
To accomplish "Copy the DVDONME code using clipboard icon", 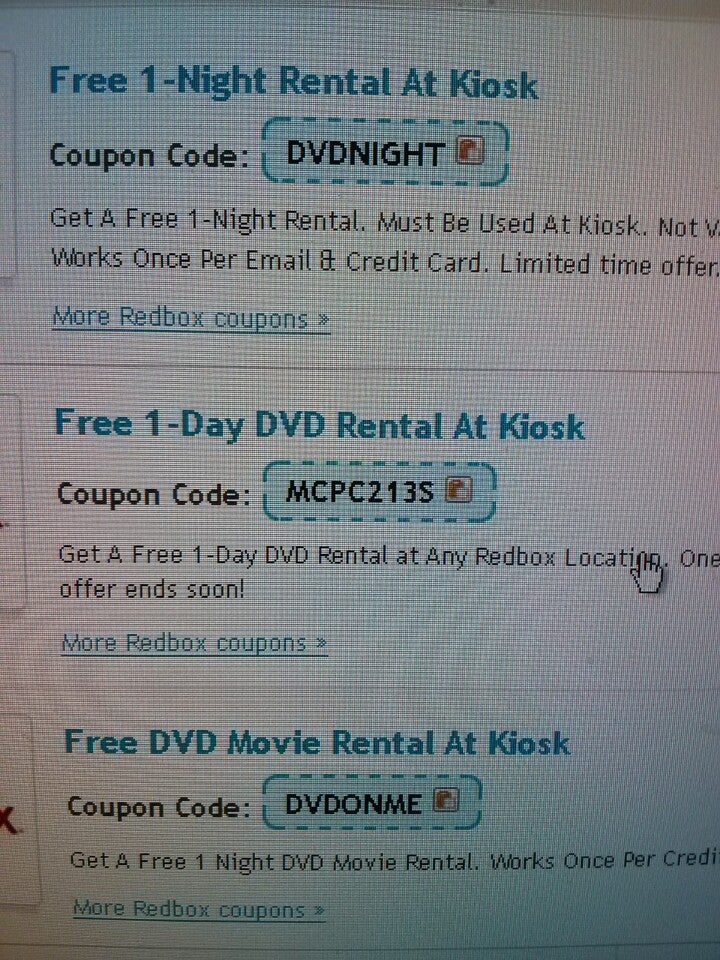I will coord(446,800).
